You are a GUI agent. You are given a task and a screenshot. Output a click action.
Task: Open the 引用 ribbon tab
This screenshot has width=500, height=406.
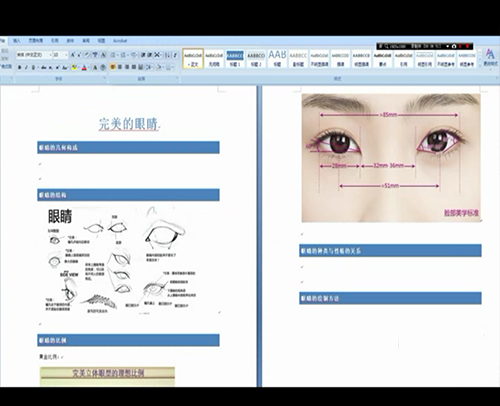(55, 41)
